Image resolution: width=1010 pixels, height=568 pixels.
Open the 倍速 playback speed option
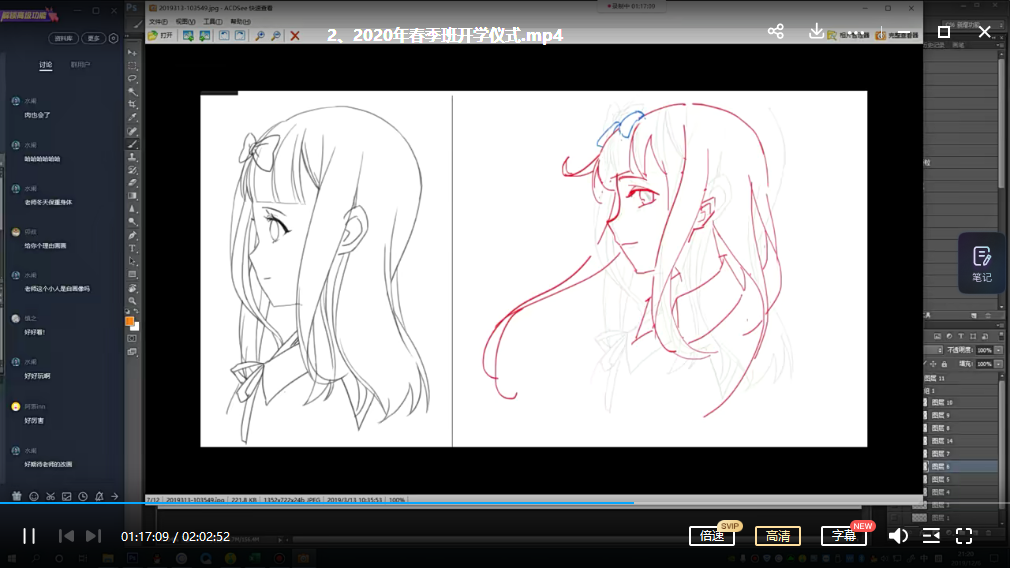coord(712,536)
